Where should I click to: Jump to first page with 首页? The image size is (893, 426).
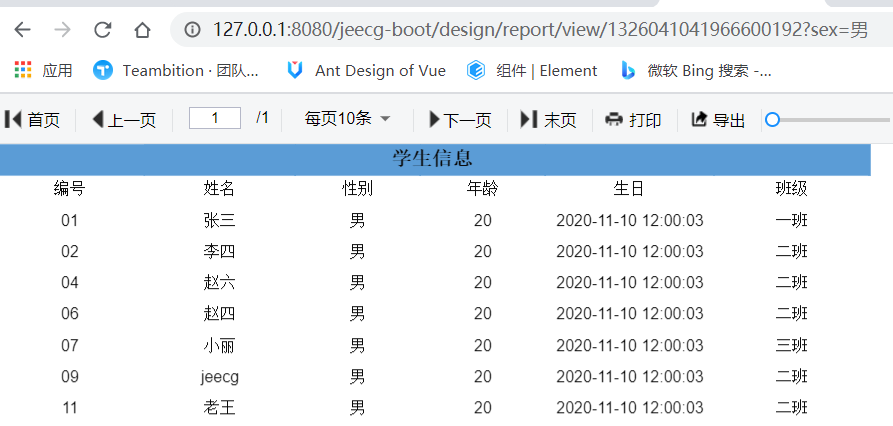tap(32, 120)
